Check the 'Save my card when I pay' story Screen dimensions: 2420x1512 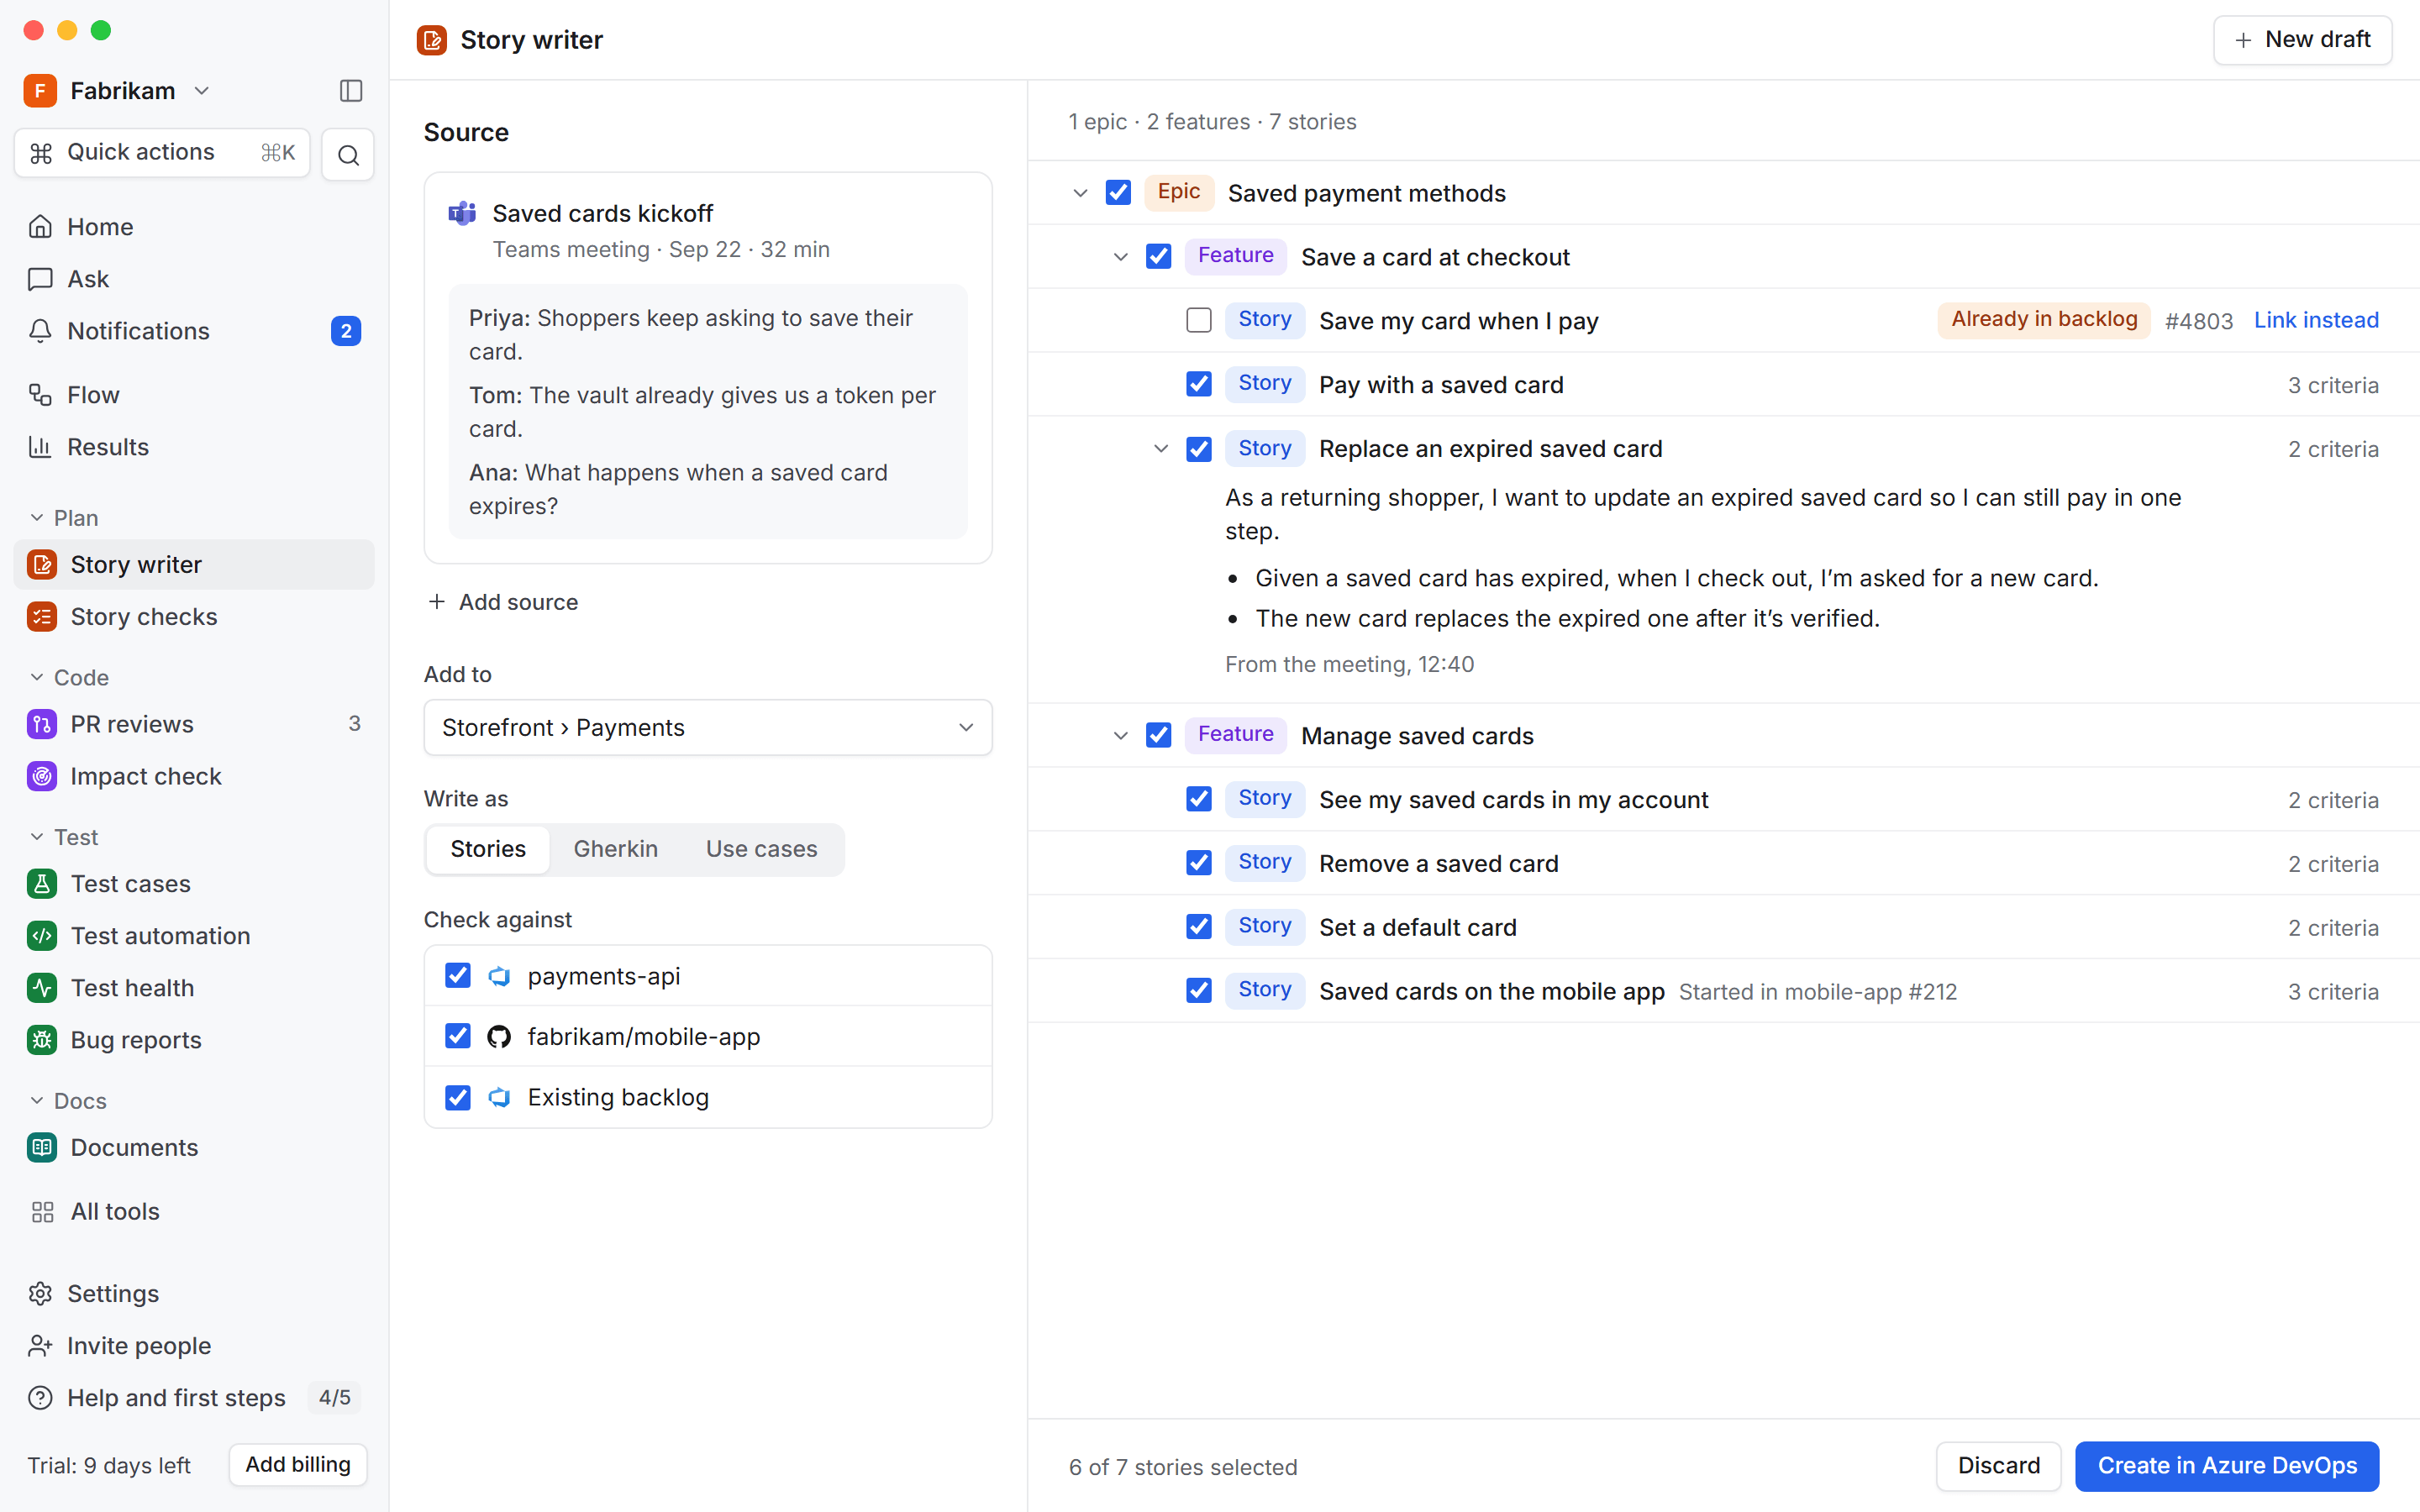(x=1199, y=320)
